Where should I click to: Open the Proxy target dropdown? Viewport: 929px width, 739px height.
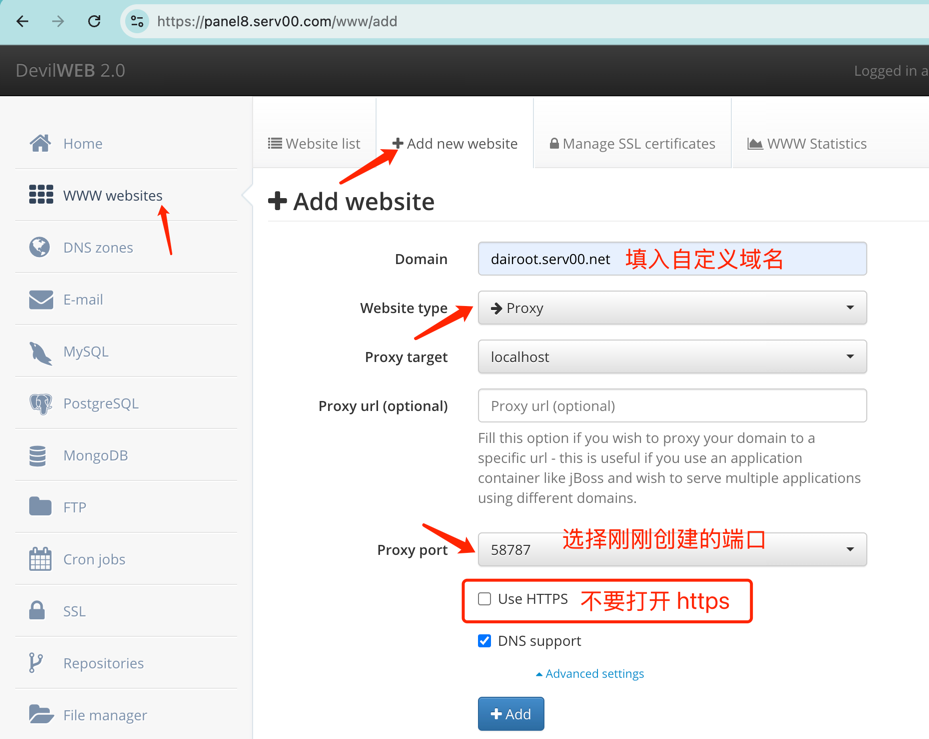[x=671, y=357]
